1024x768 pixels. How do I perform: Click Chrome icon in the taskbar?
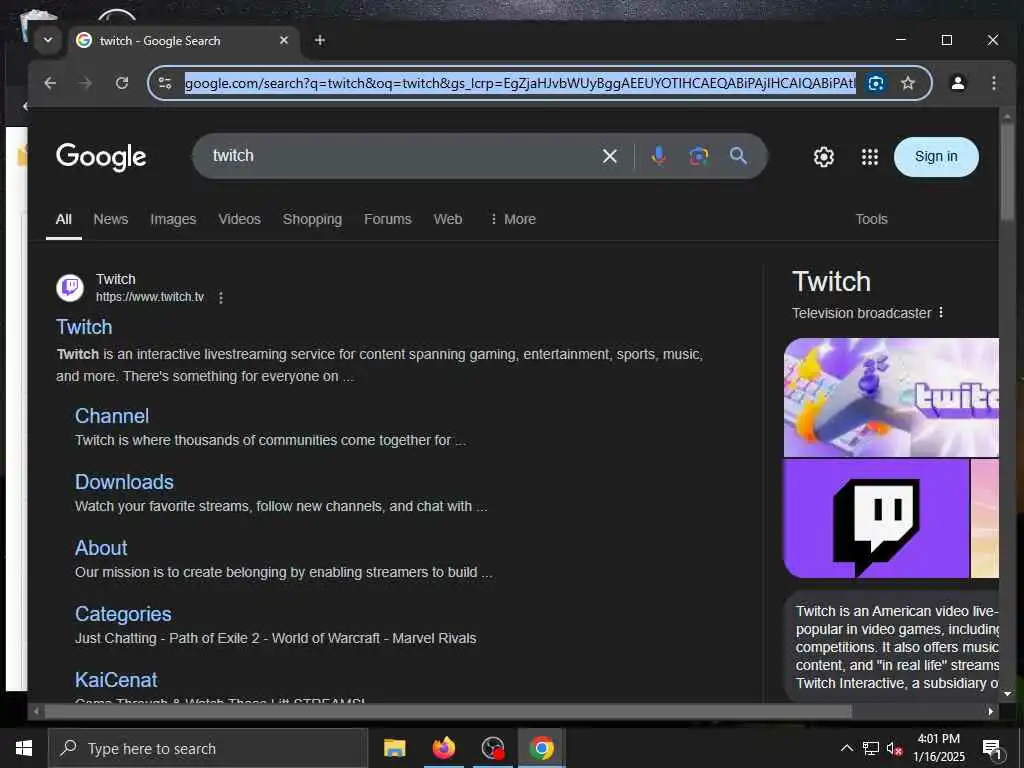(541, 748)
